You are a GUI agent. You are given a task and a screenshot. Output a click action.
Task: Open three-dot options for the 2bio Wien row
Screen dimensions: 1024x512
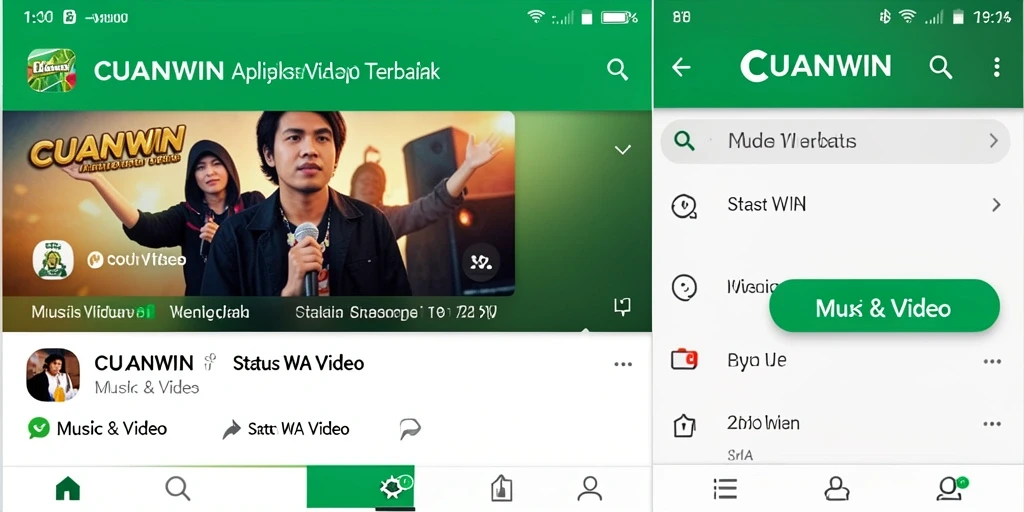coord(992,424)
